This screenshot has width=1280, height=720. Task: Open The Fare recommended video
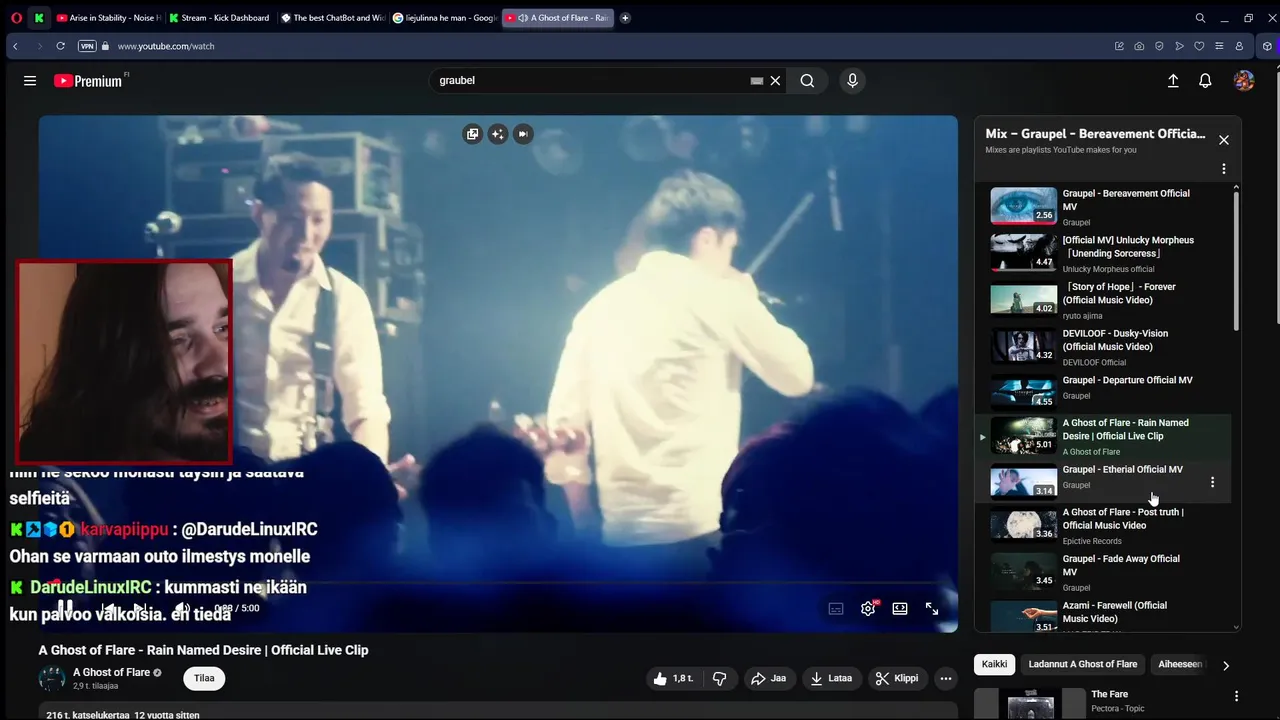pyautogui.click(x=1103, y=702)
